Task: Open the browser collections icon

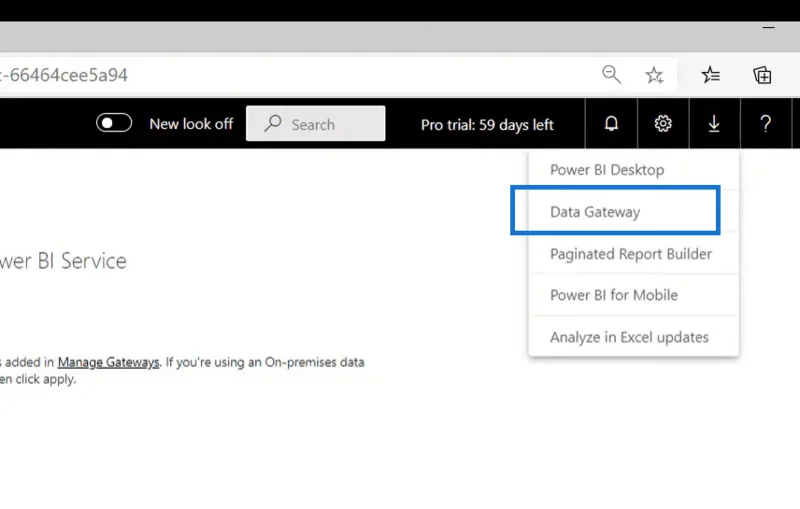Action: (x=762, y=75)
